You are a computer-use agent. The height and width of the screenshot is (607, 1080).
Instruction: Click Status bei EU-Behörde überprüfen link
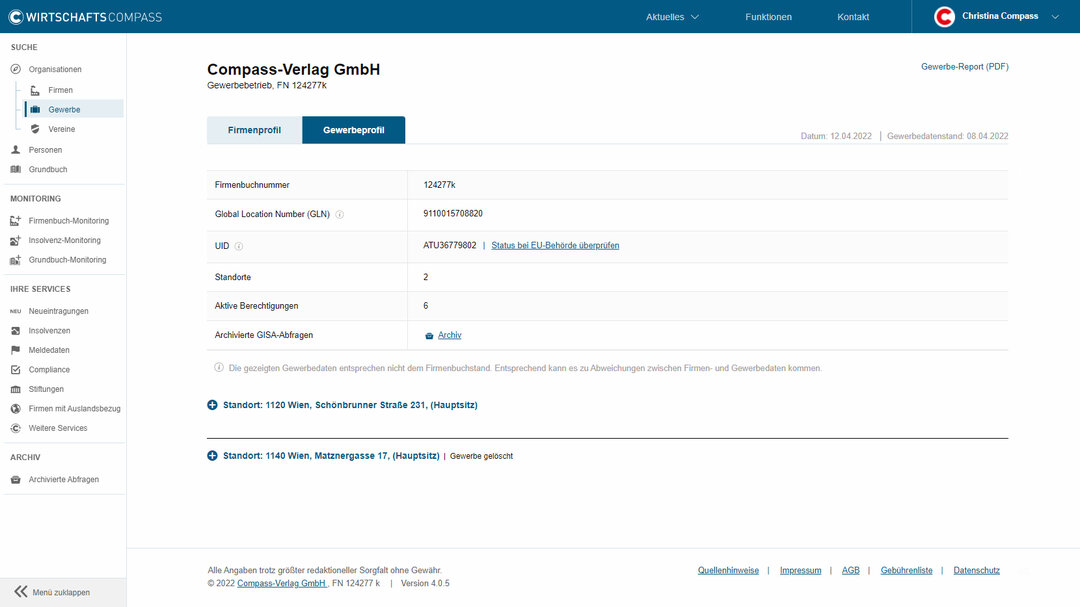coord(555,245)
